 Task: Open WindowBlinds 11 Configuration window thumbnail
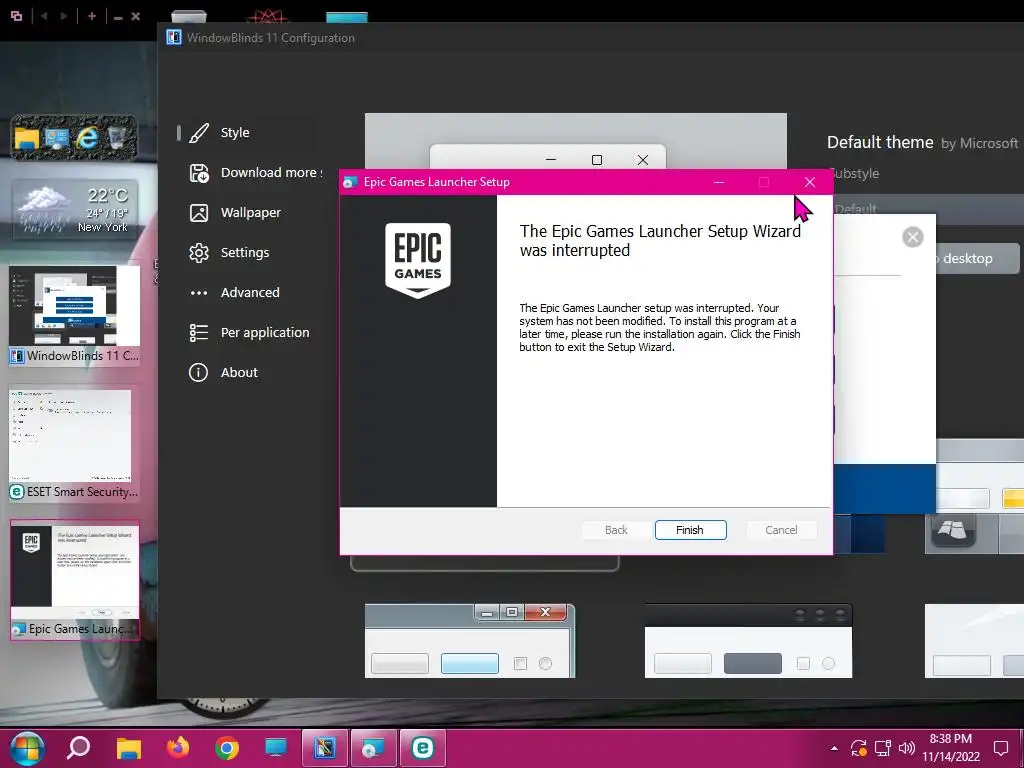click(x=74, y=315)
